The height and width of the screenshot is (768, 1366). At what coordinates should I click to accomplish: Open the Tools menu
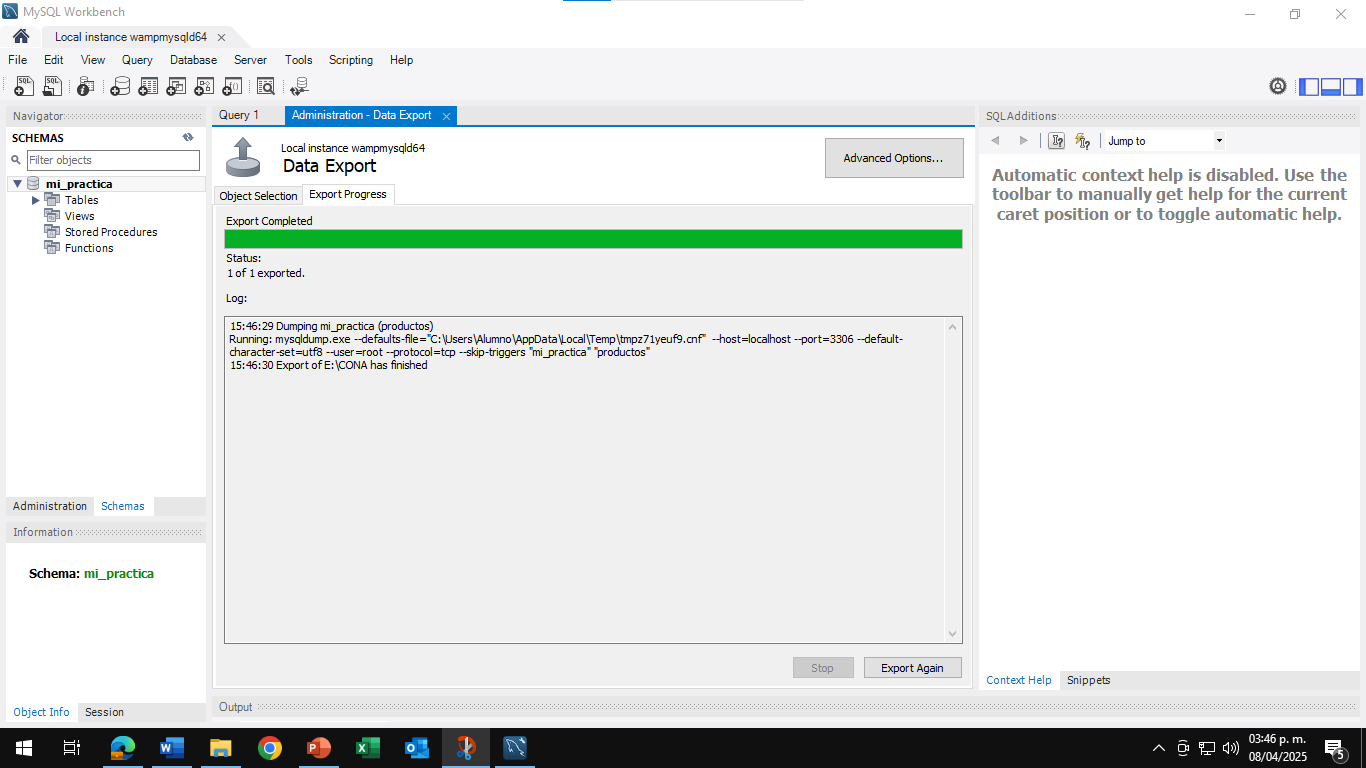pyautogui.click(x=299, y=60)
